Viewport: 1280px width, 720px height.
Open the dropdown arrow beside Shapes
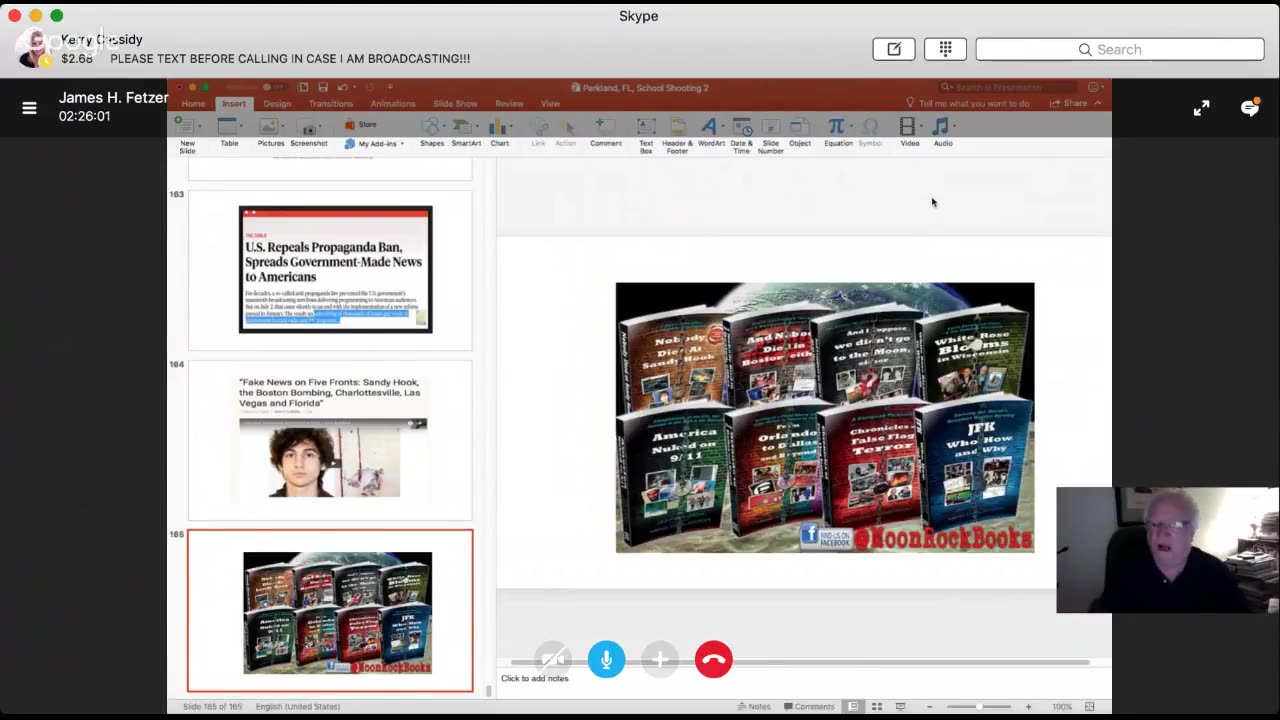coord(444,127)
